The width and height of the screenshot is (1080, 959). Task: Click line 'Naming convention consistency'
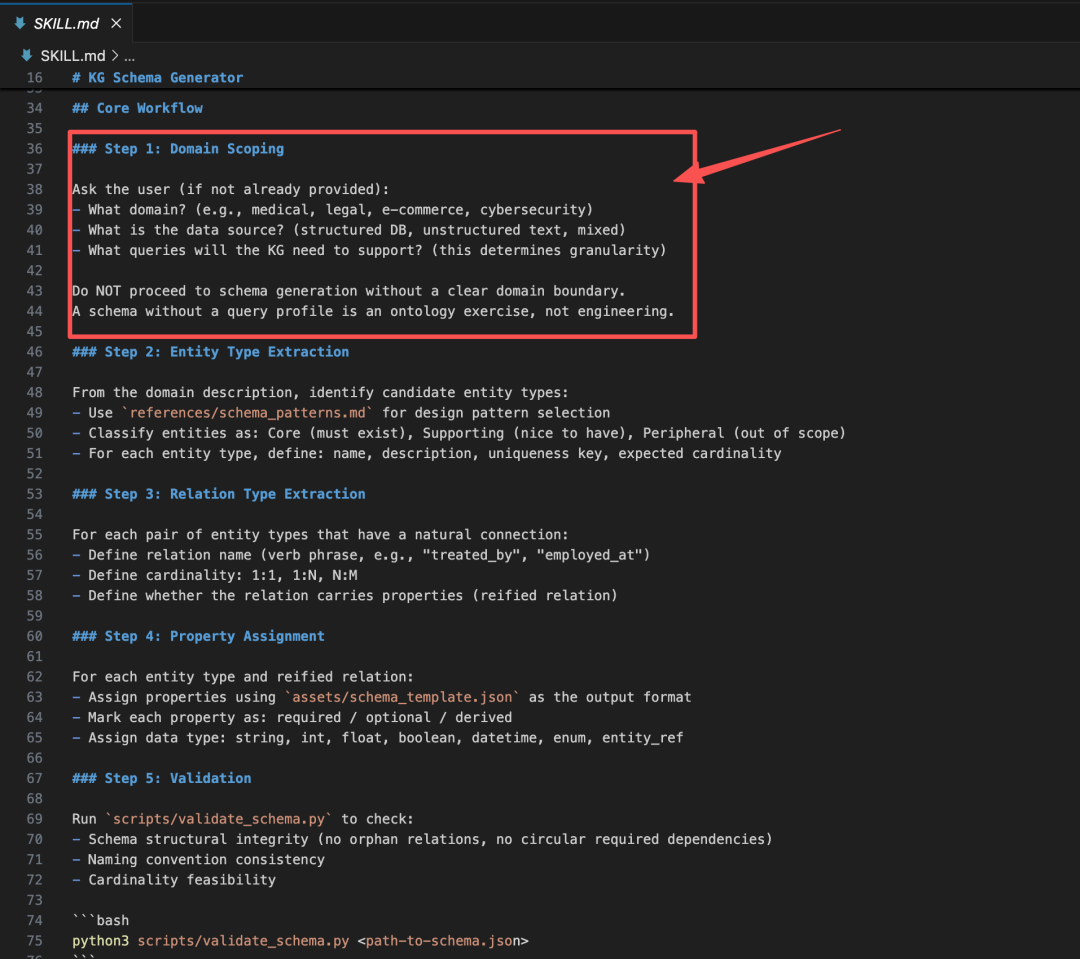[198, 860]
